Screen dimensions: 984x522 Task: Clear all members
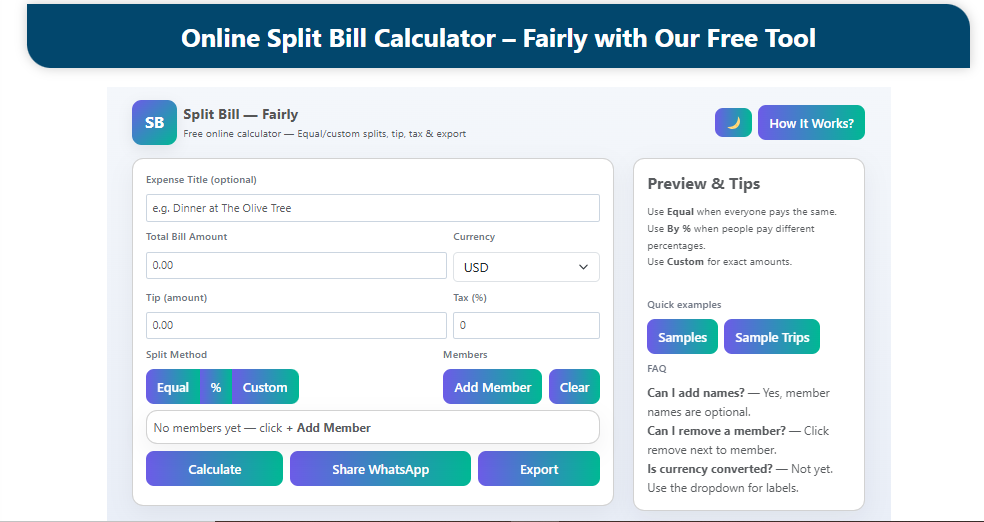(x=574, y=387)
